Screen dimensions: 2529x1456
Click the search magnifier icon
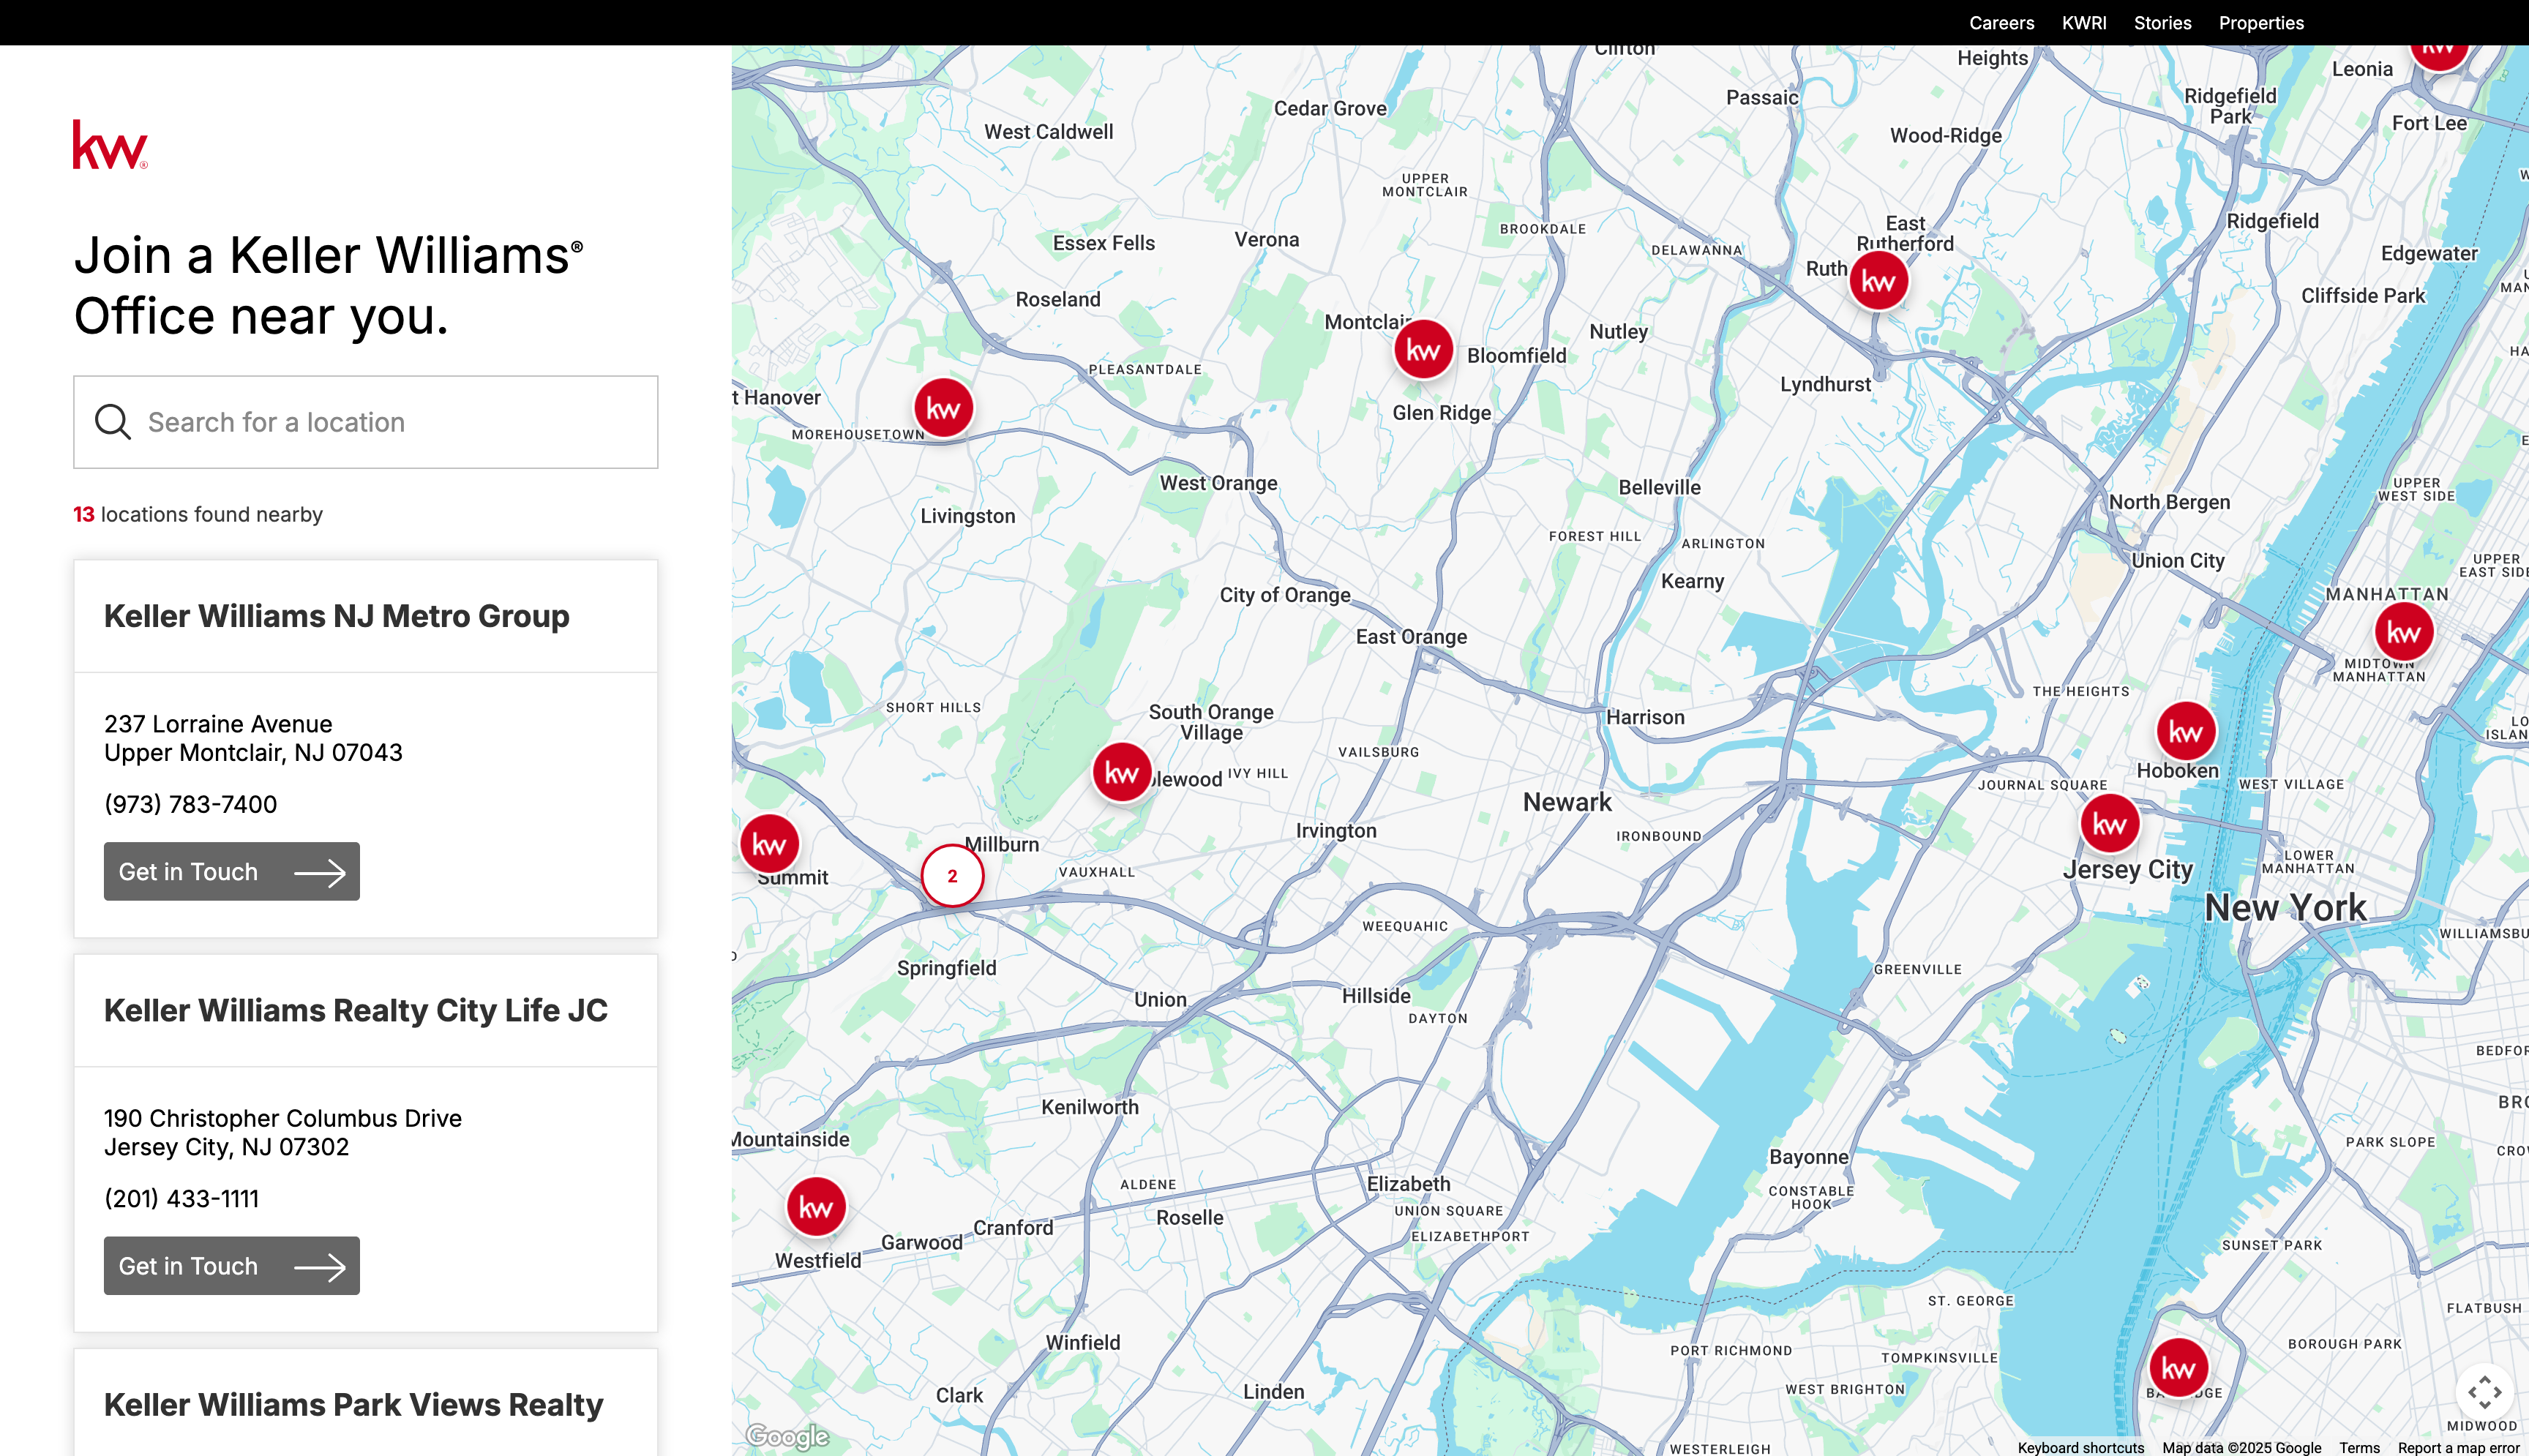112,422
